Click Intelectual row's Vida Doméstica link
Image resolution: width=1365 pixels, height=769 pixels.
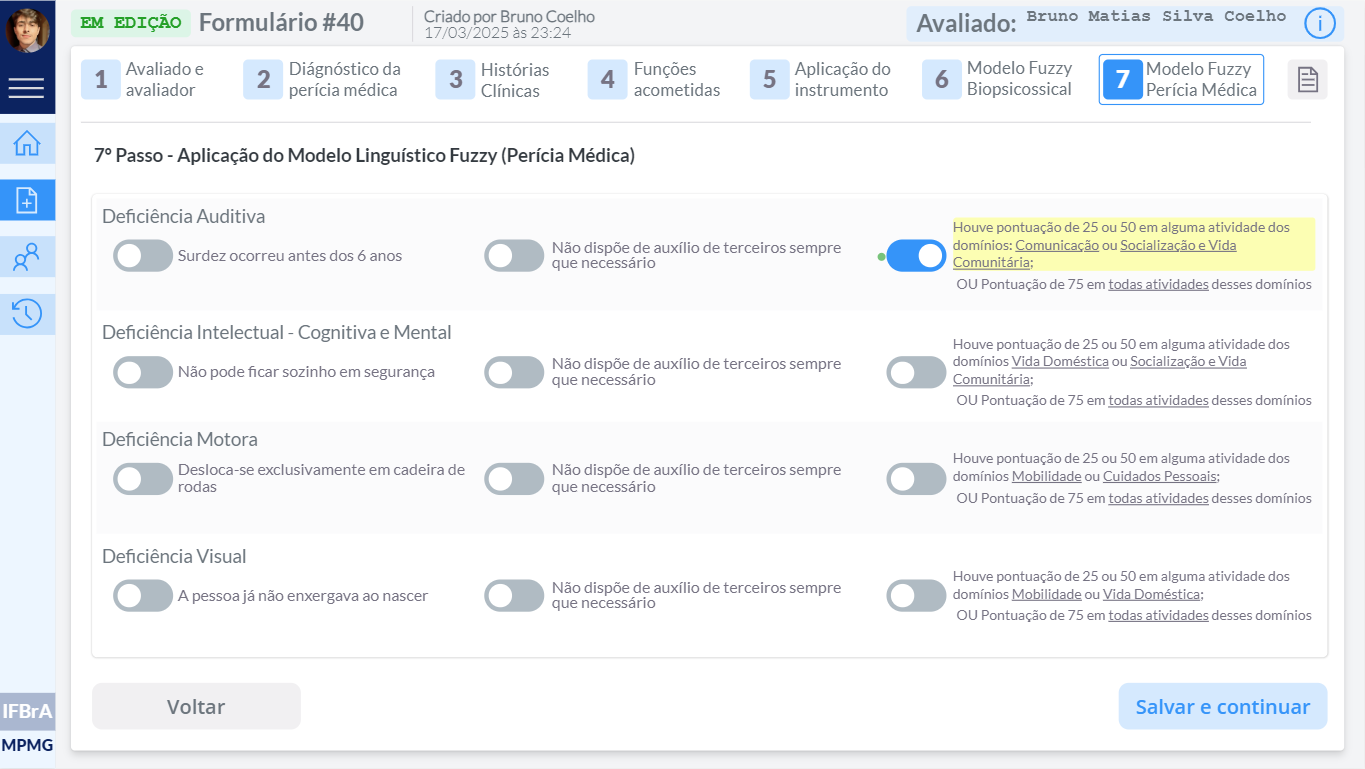[1060, 362]
